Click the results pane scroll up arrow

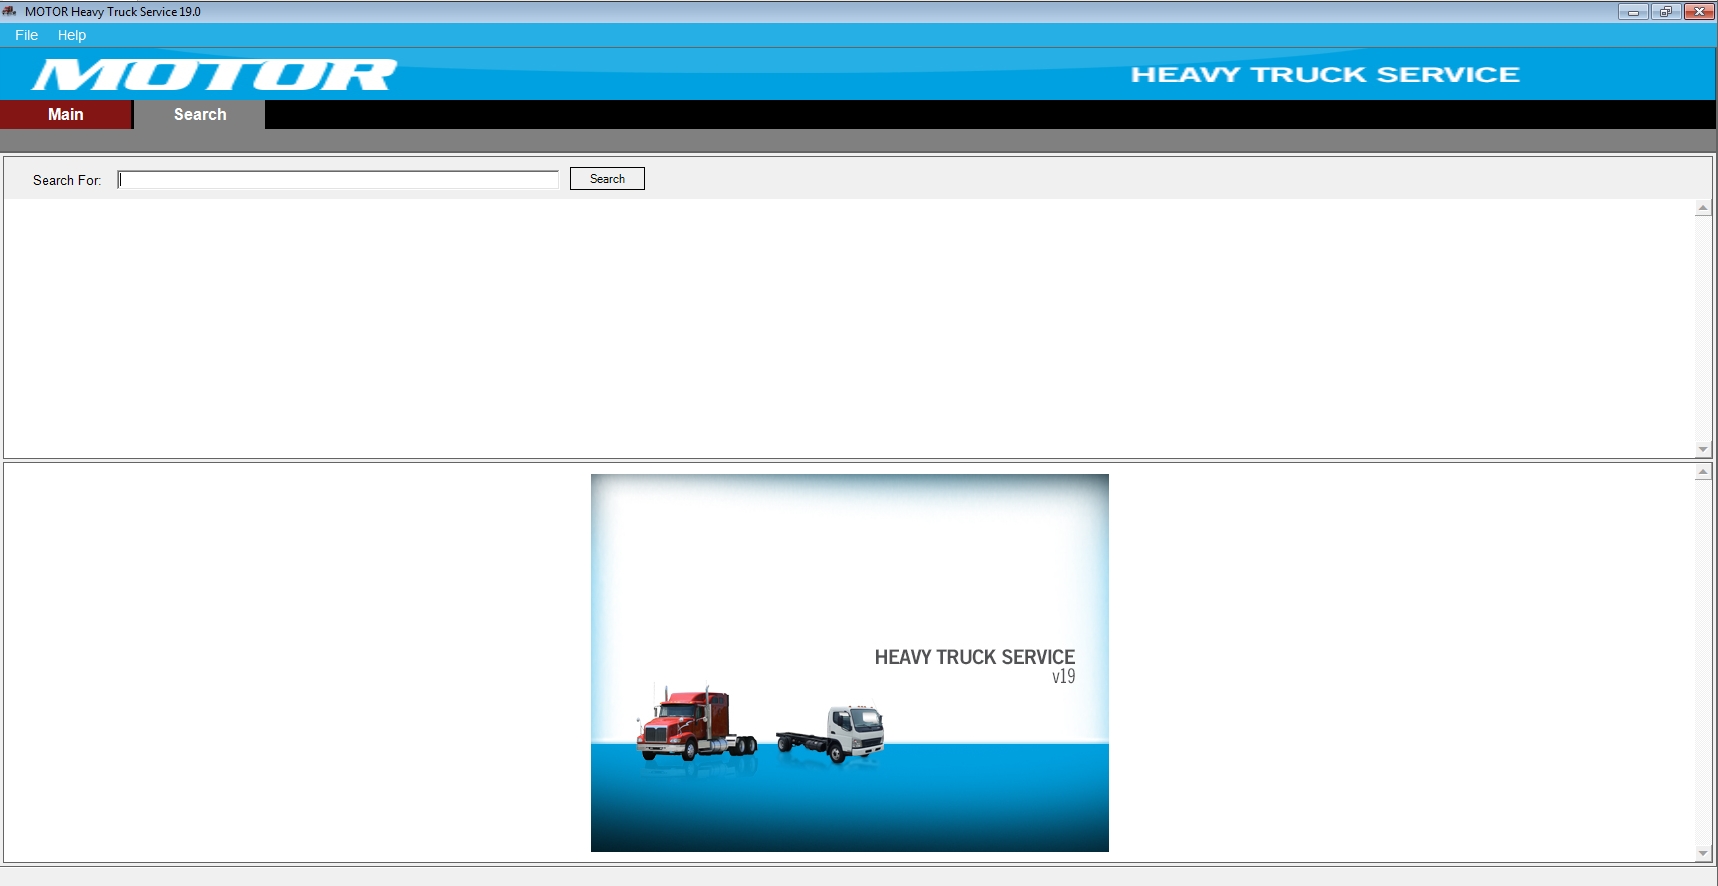click(1703, 208)
